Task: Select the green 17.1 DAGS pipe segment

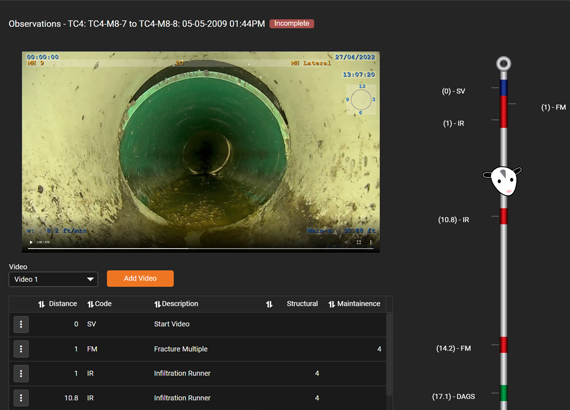Action: tap(504, 393)
